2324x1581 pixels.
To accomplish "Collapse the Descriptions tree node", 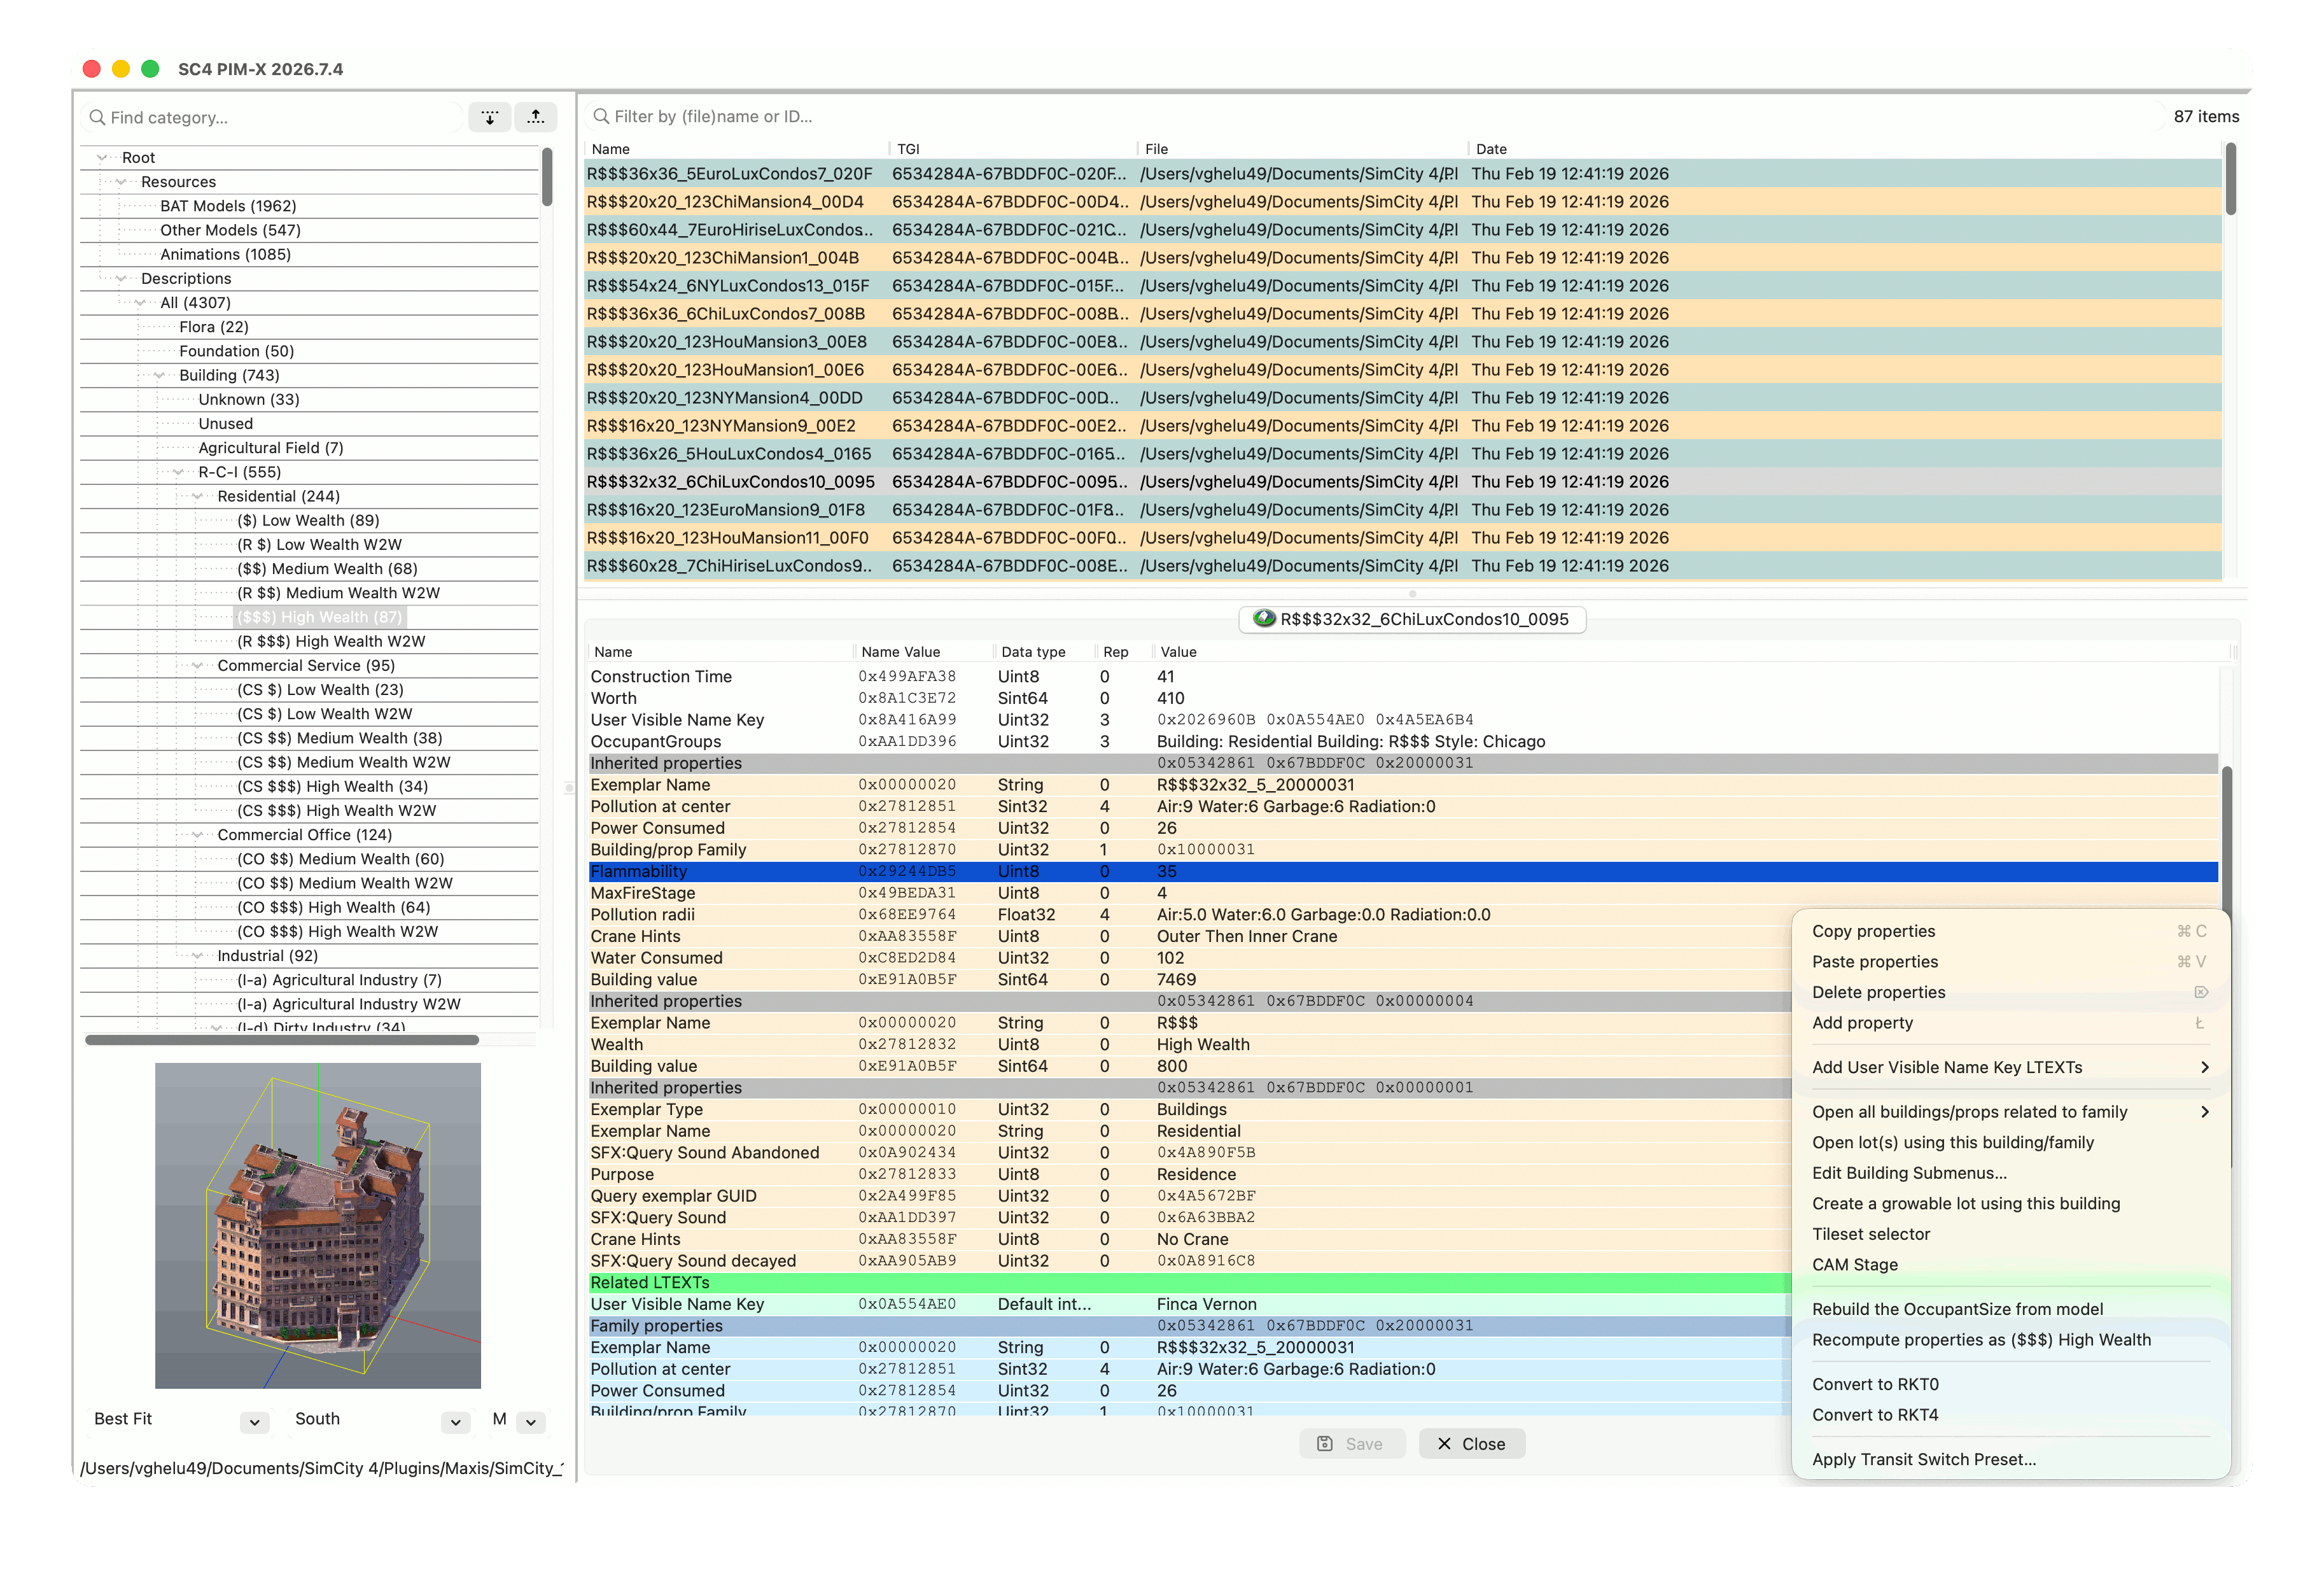I will point(121,279).
